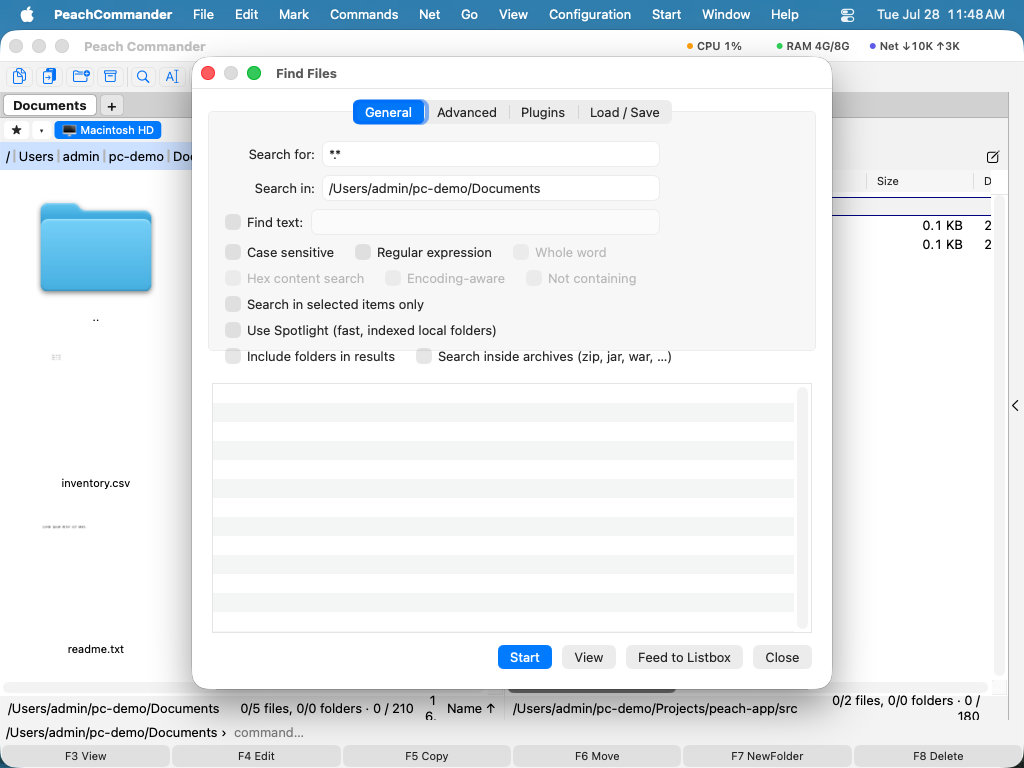Click the blue parent folder icon
1024x768 pixels.
96,248
